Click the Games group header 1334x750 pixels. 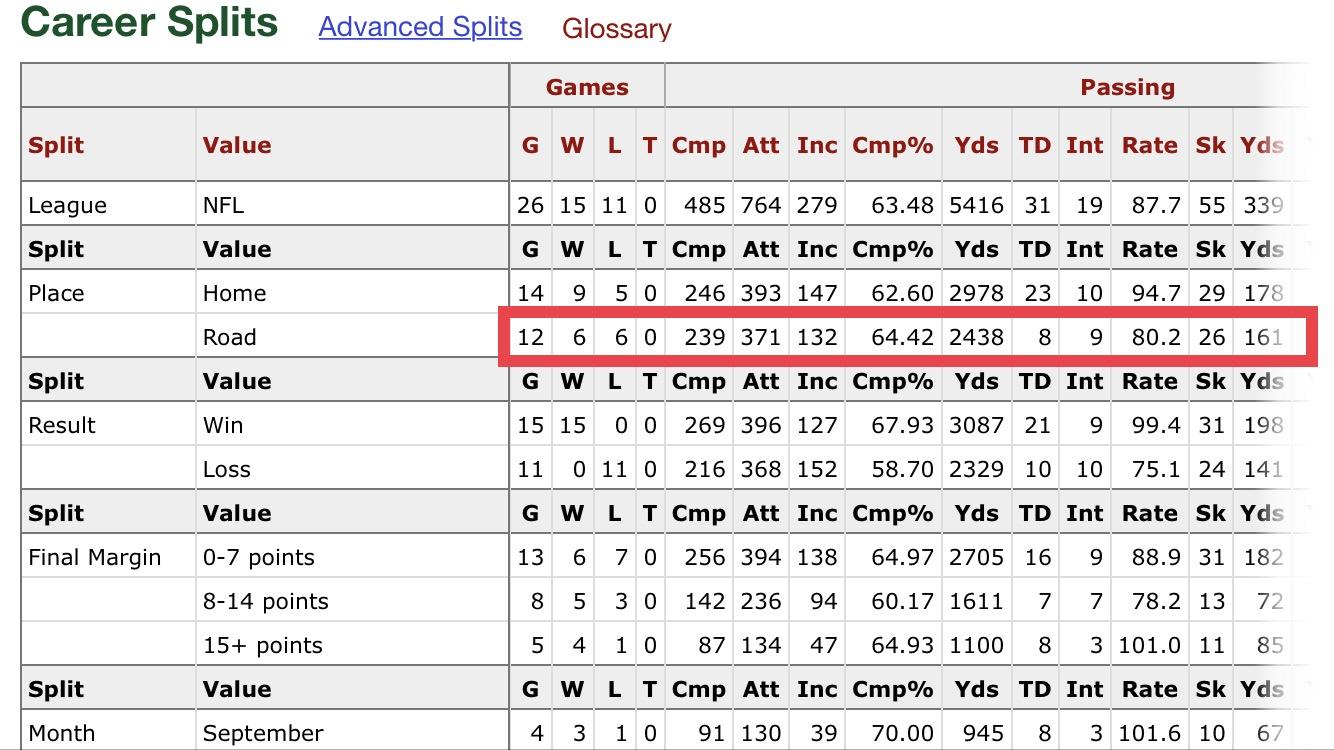[x=587, y=87]
